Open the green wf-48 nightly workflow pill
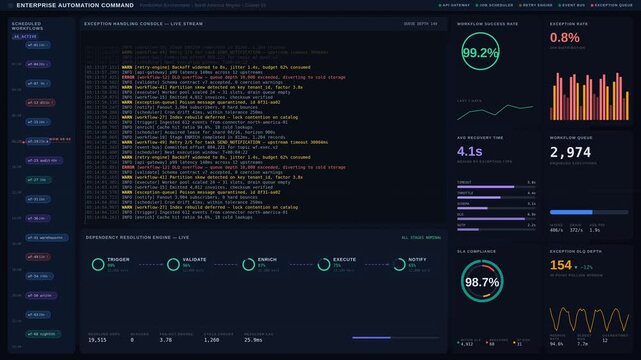The width and height of the screenshot is (641, 360). [43, 334]
